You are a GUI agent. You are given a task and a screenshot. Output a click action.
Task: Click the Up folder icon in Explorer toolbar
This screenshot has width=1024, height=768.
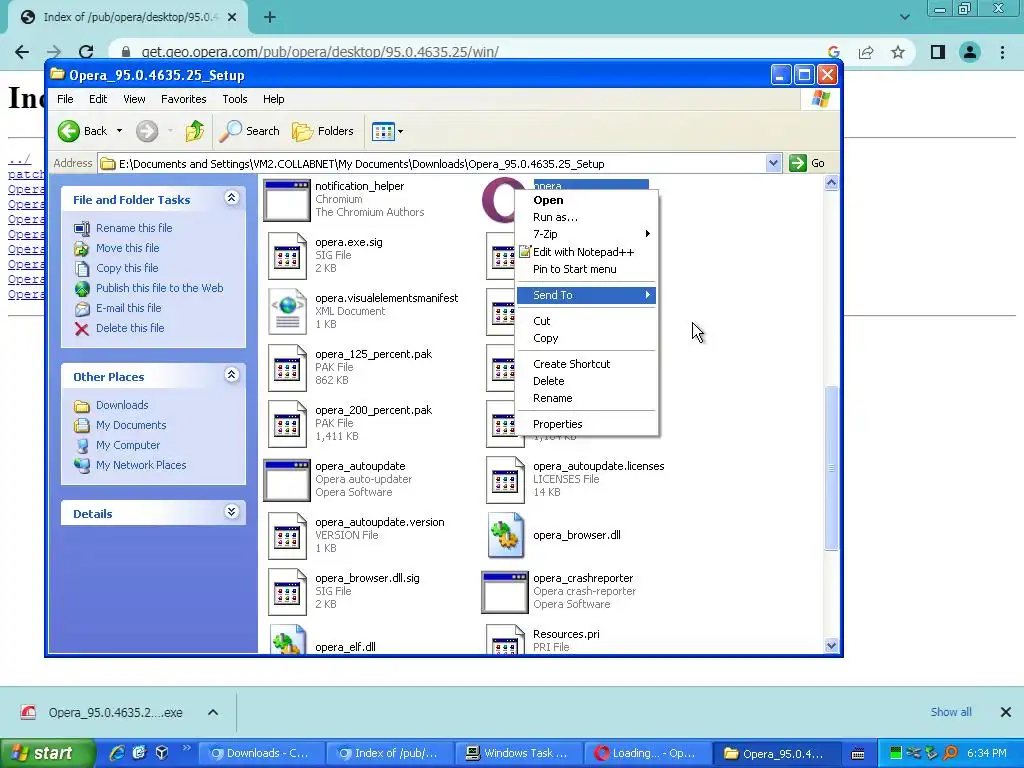[x=194, y=131]
